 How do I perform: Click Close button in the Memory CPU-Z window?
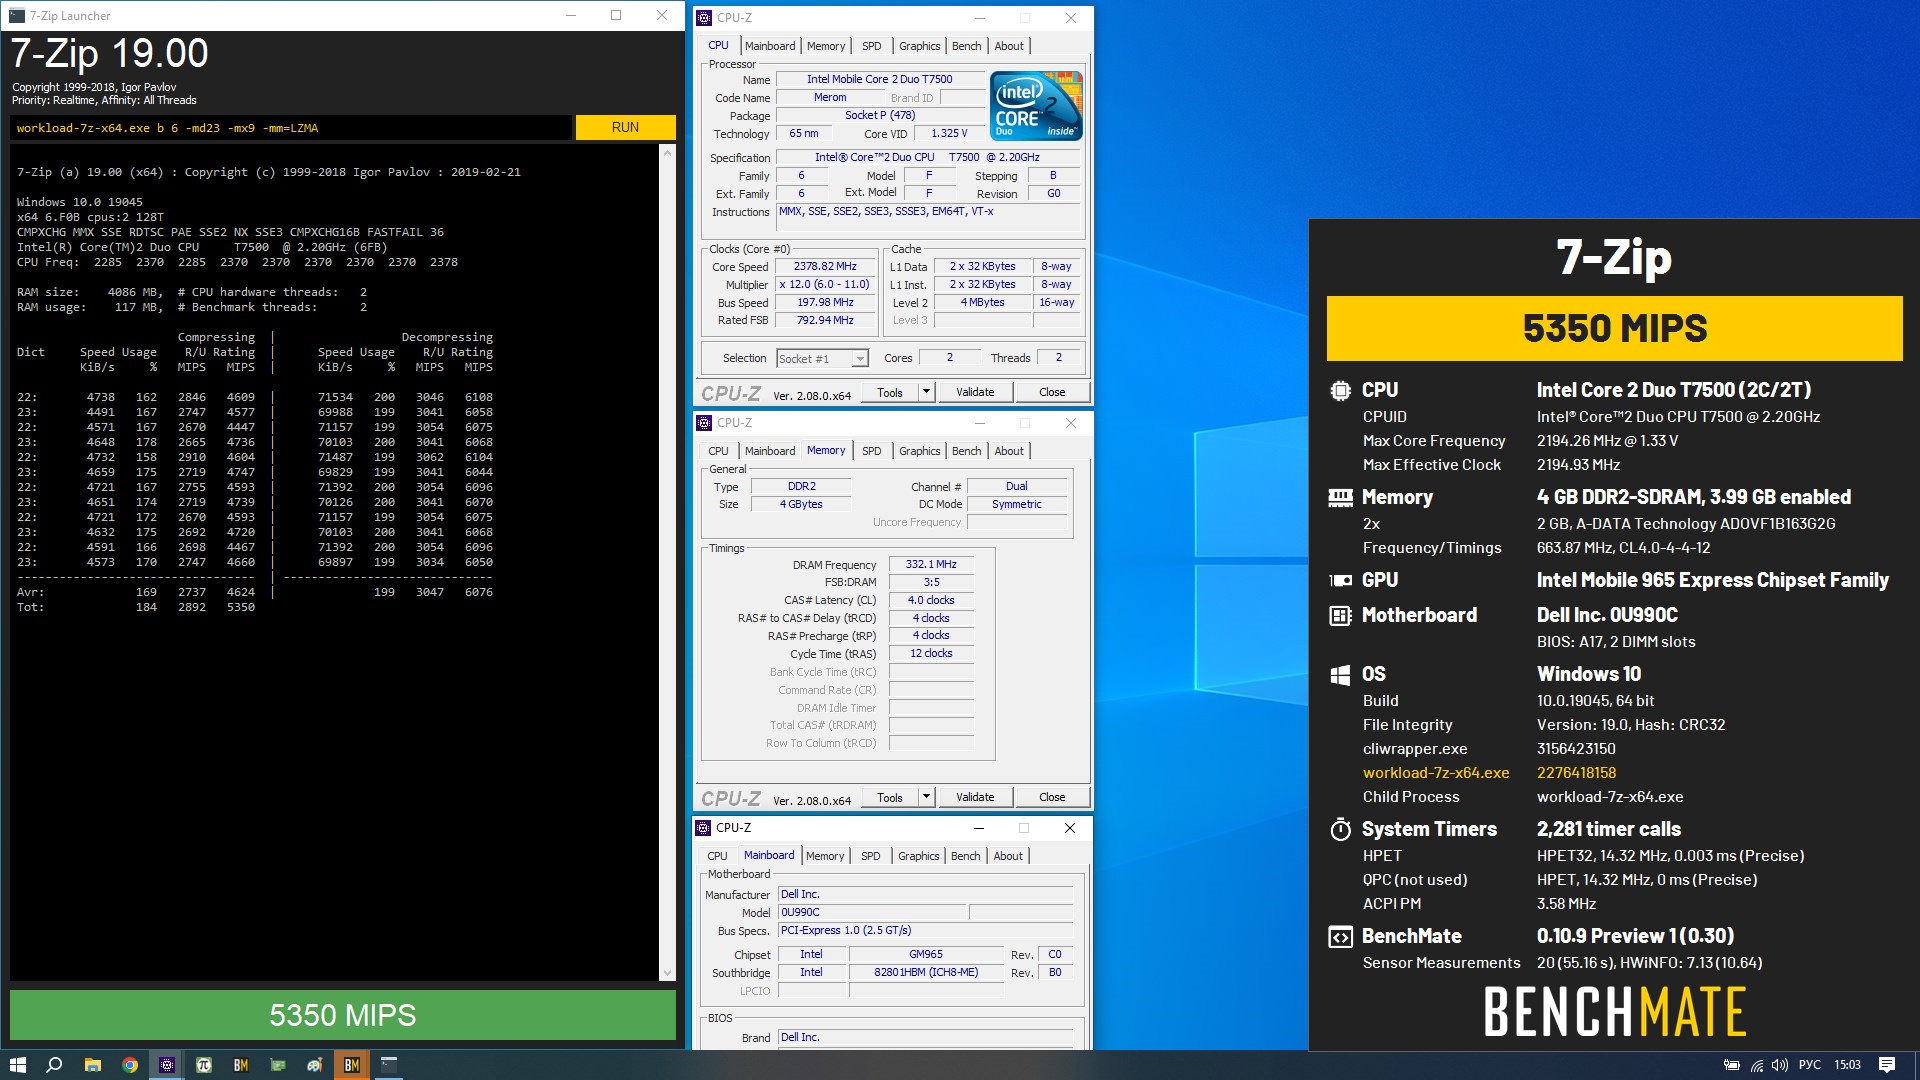tap(1052, 797)
